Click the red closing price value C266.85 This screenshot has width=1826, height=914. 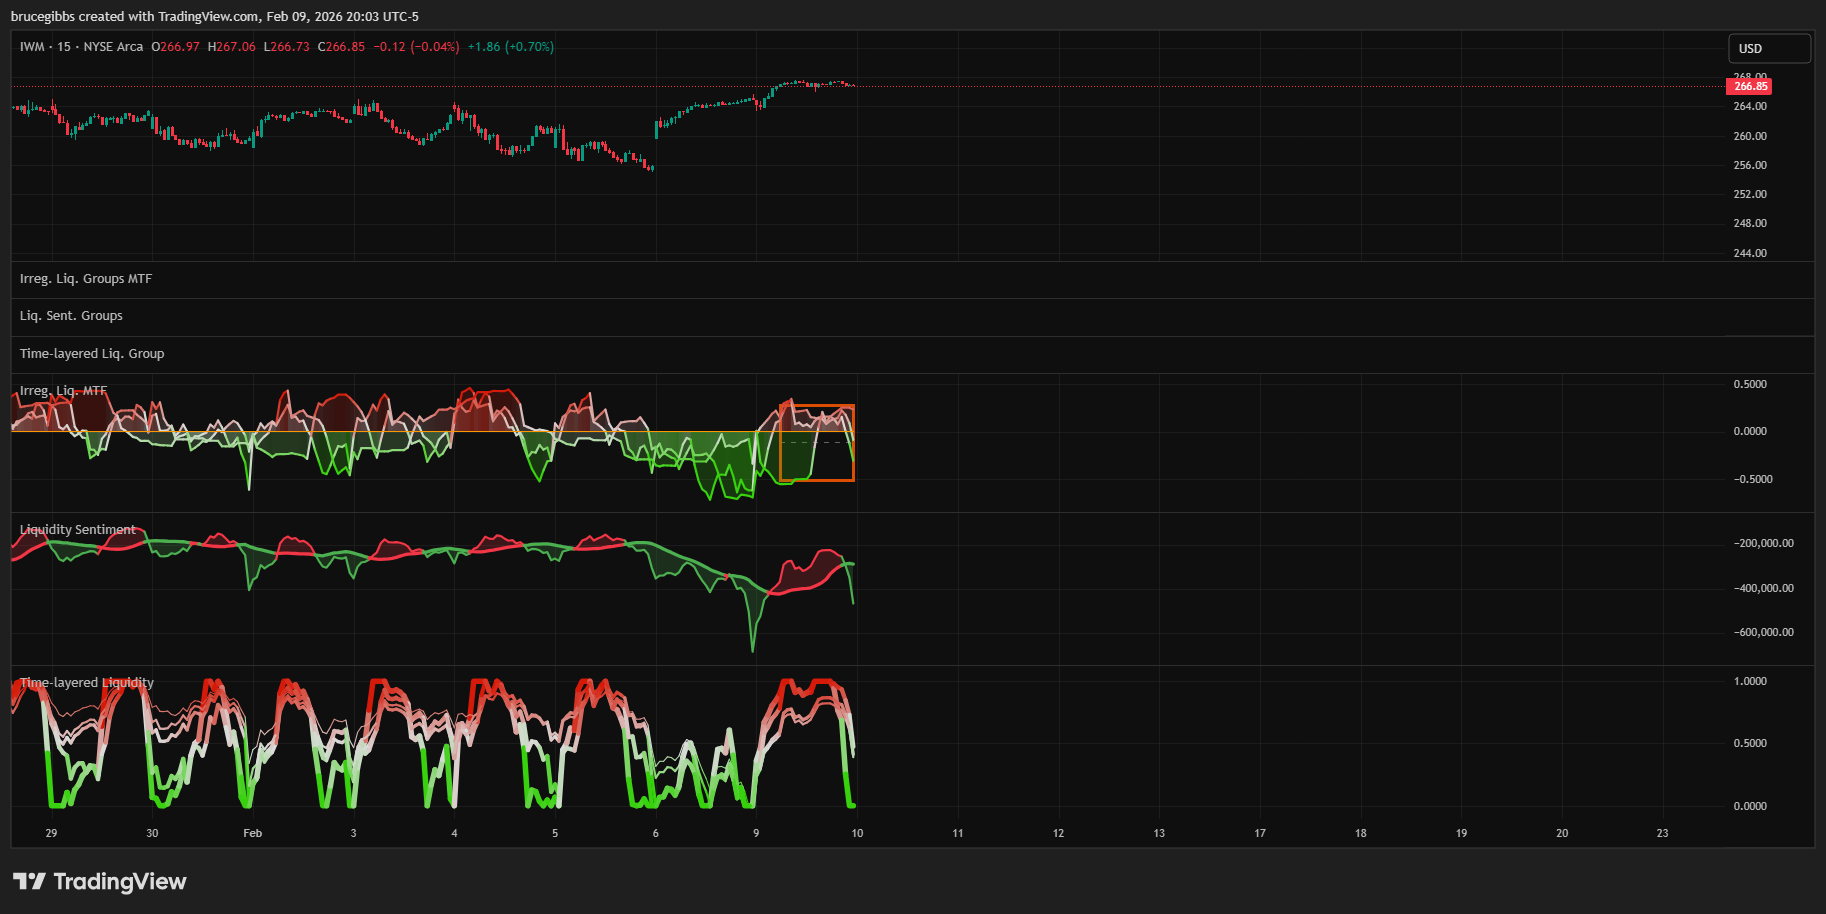point(341,47)
